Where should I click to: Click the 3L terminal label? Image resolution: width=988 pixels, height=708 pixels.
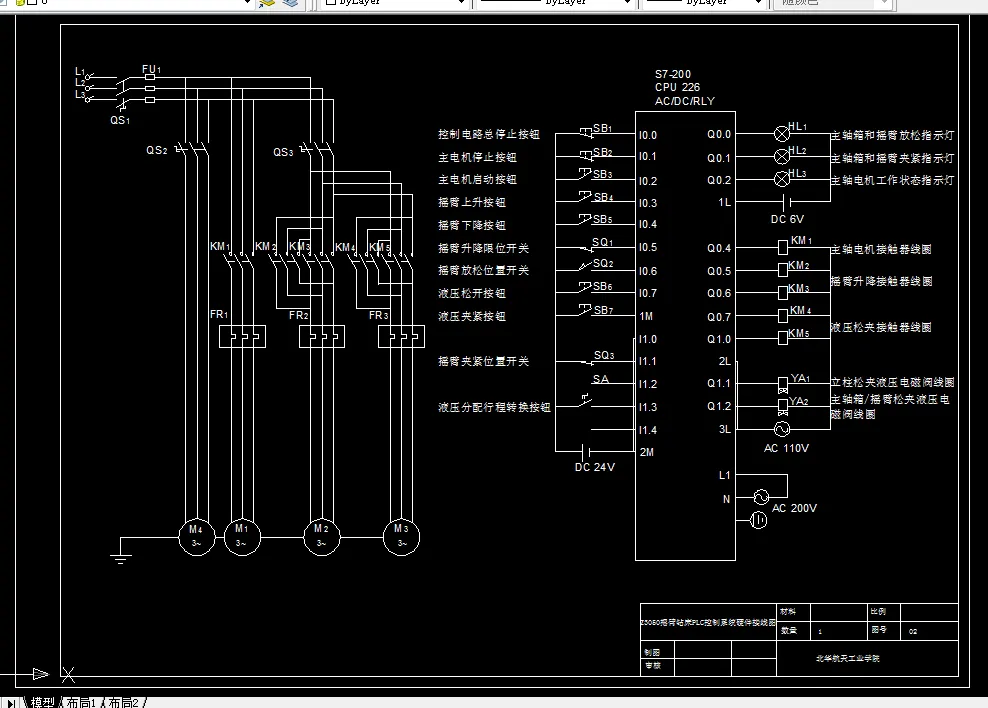pyautogui.click(x=725, y=429)
